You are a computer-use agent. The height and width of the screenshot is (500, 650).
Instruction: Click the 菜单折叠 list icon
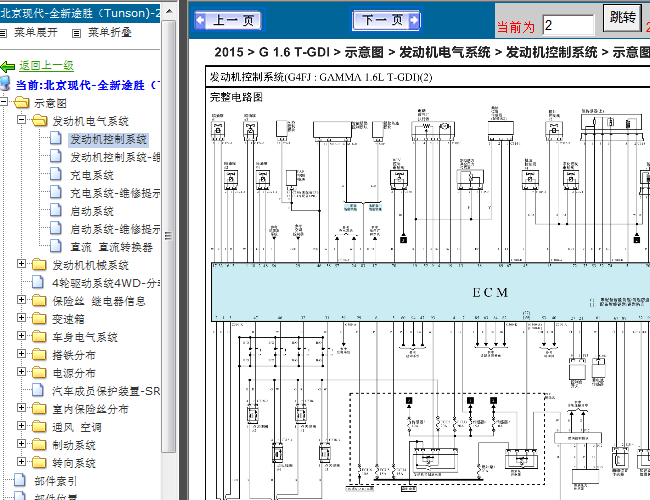(76, 33)
